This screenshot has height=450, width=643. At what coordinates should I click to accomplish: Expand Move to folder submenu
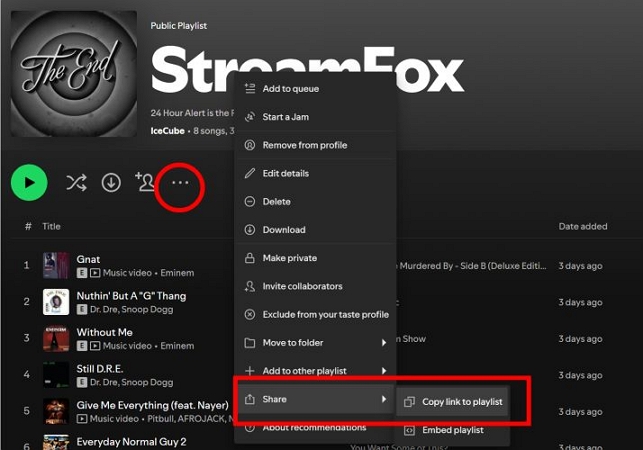315,343
